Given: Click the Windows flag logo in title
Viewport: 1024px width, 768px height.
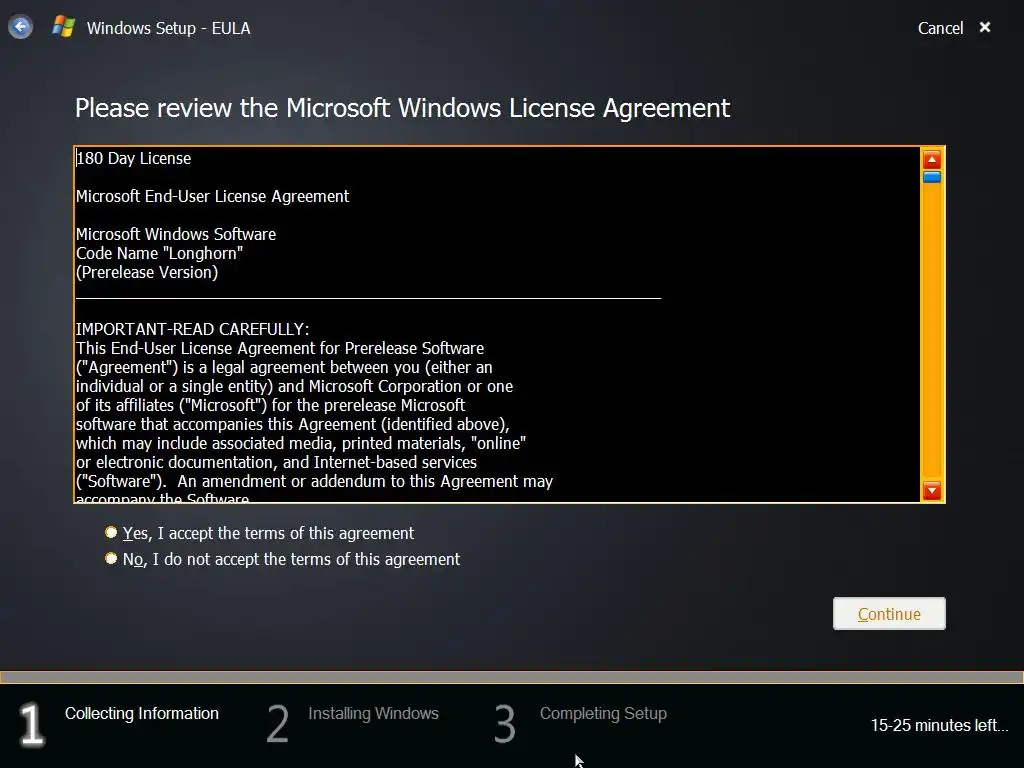Looking at the screenshot, I should tap(64, 27).
